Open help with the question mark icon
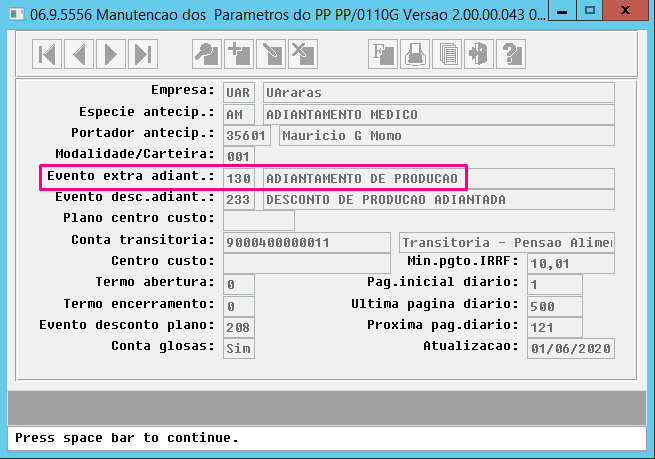This screenshot has width=655, height=459. point(511,54)
